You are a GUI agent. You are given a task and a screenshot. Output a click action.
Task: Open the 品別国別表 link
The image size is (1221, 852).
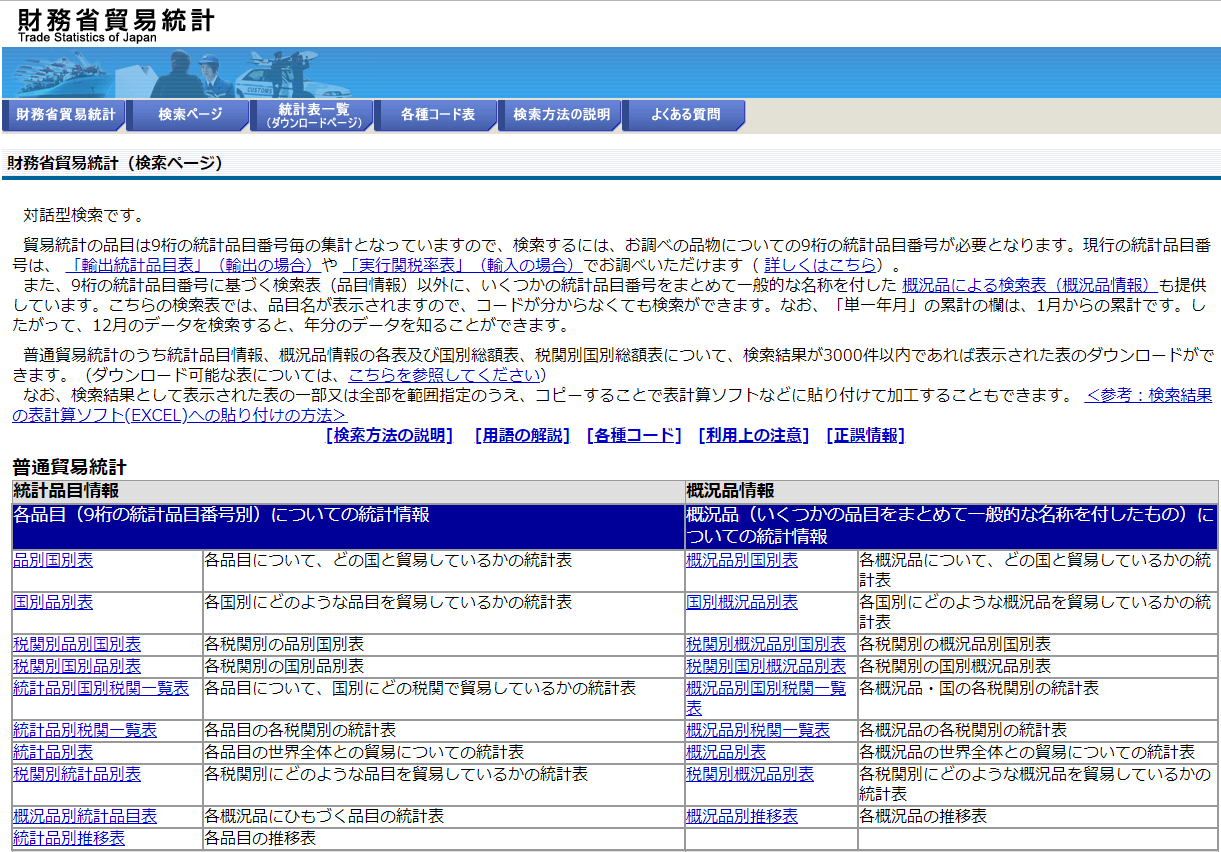point(53,560)
